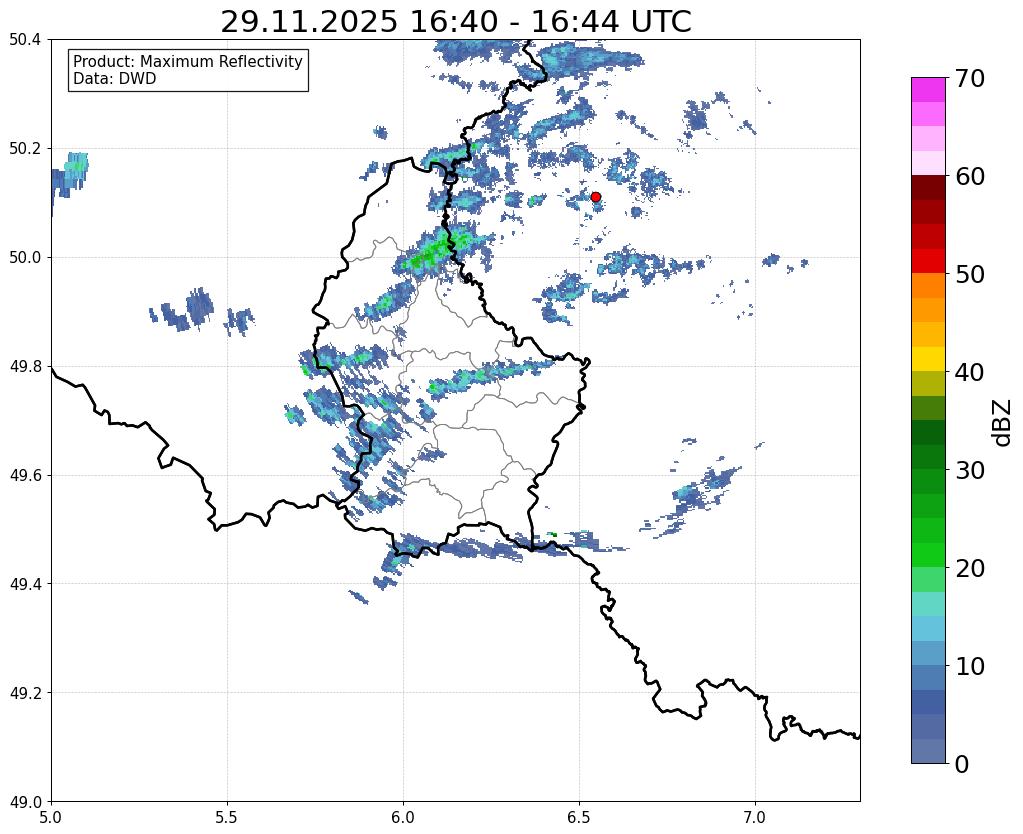Click the longitude axis label 5.5
This screenshot has height=834, width=1023.
pyautogui.click(x=227, y=817)
